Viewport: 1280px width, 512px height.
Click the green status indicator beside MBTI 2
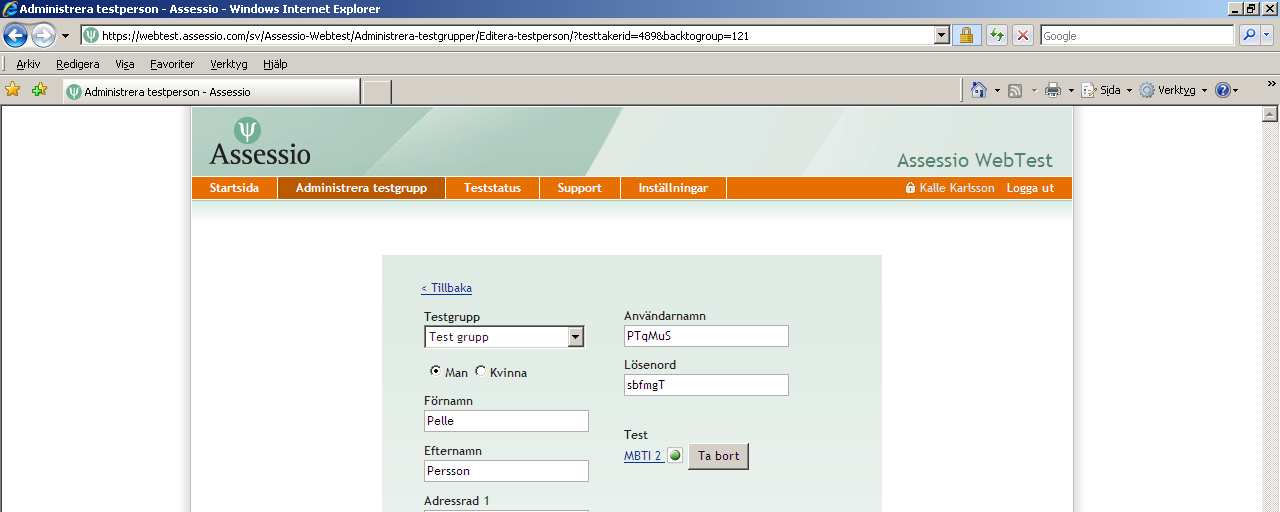(x=675, y=456)
